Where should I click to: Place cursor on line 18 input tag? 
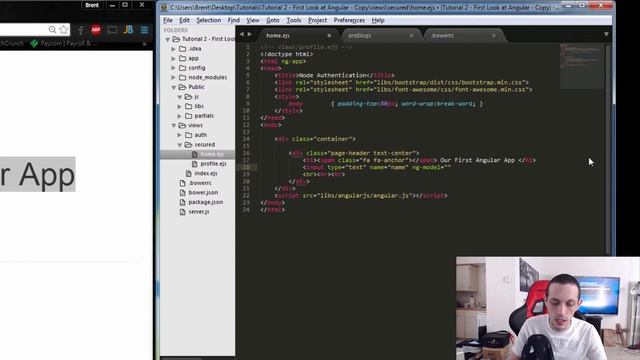pyautogui.click(x=376, y=167)
